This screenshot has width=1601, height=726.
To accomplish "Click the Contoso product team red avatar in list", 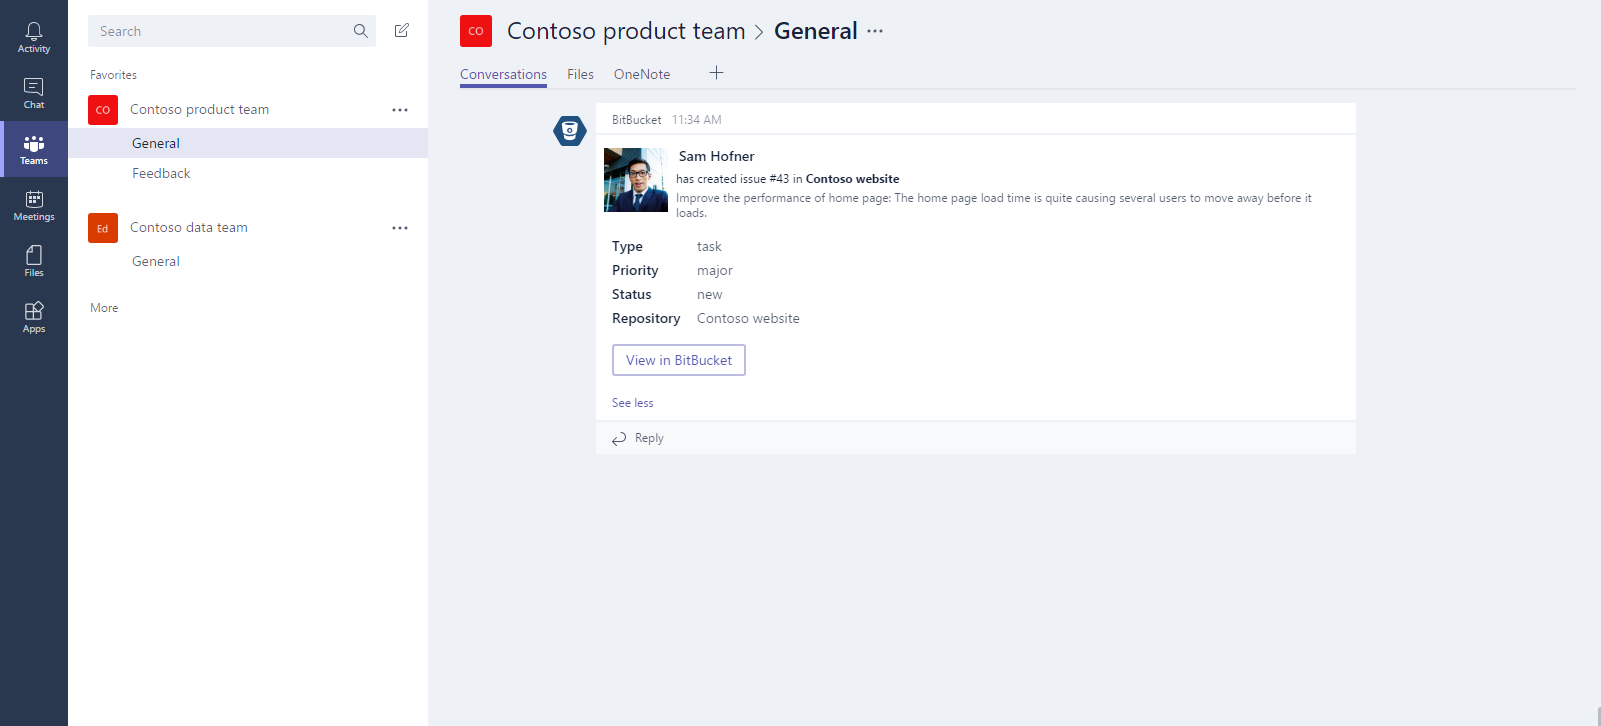I will [x=103, y=110].
